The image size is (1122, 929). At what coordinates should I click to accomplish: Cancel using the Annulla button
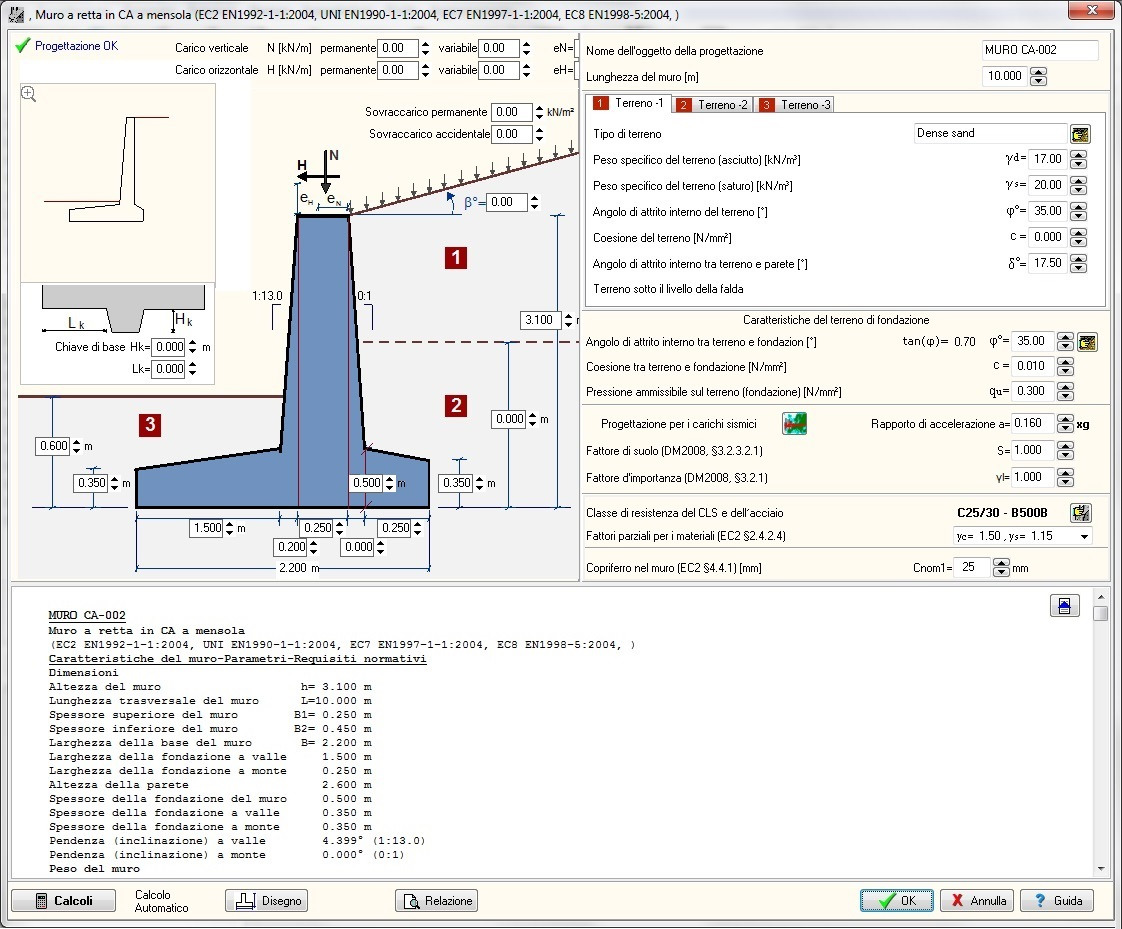coord(977,900)
